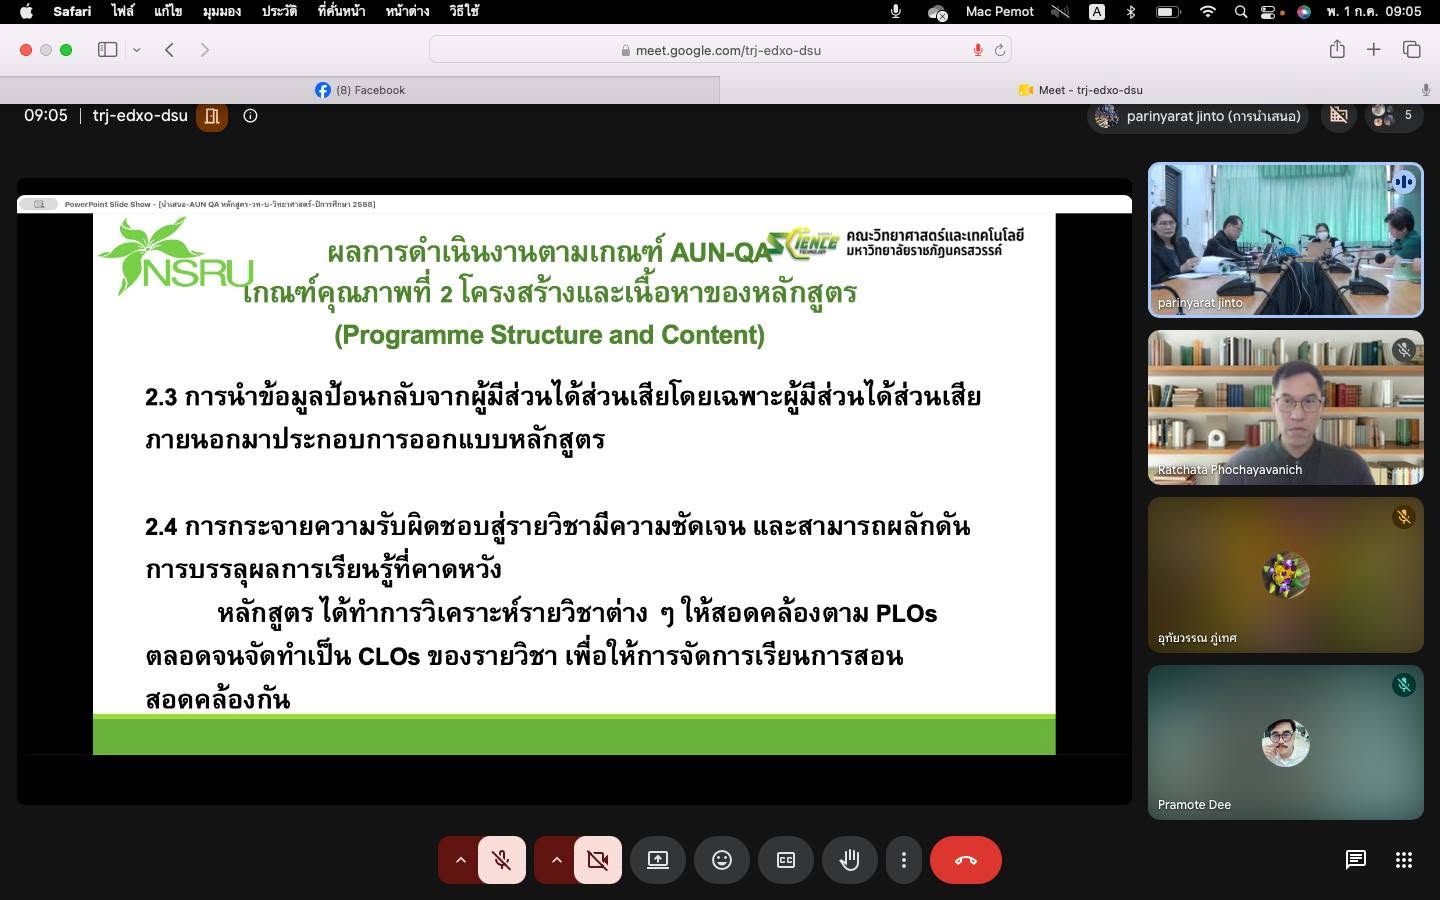Open Wi-Fi status in menu bar
This screenshot has width=1440, height=900.
pyautogui.click(x=1208, y=11)
